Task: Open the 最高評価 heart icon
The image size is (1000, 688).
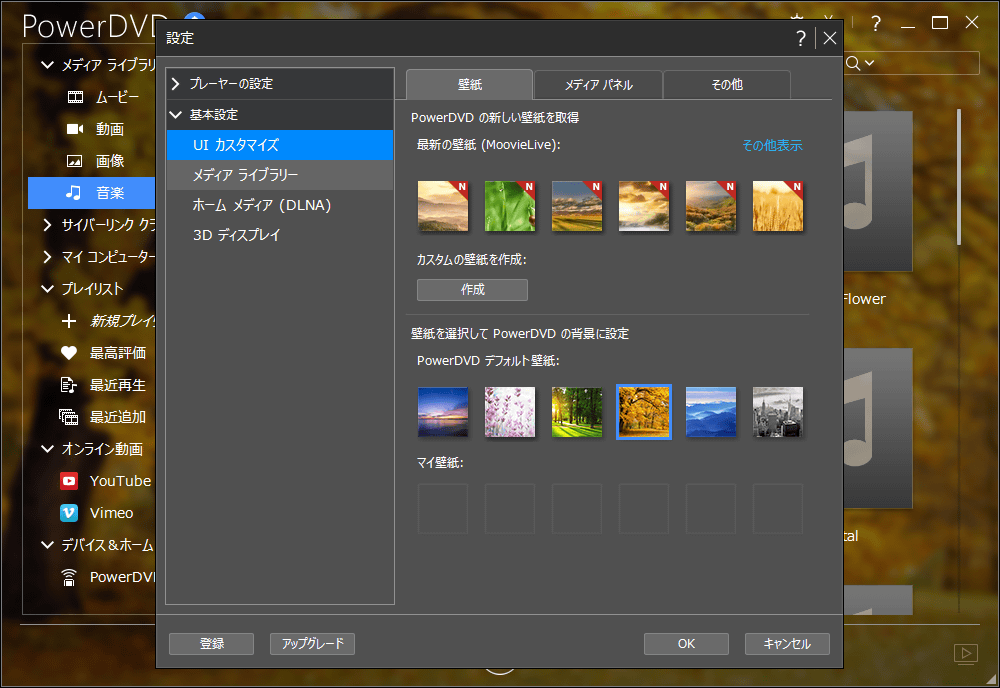Action: click(69, 353)
